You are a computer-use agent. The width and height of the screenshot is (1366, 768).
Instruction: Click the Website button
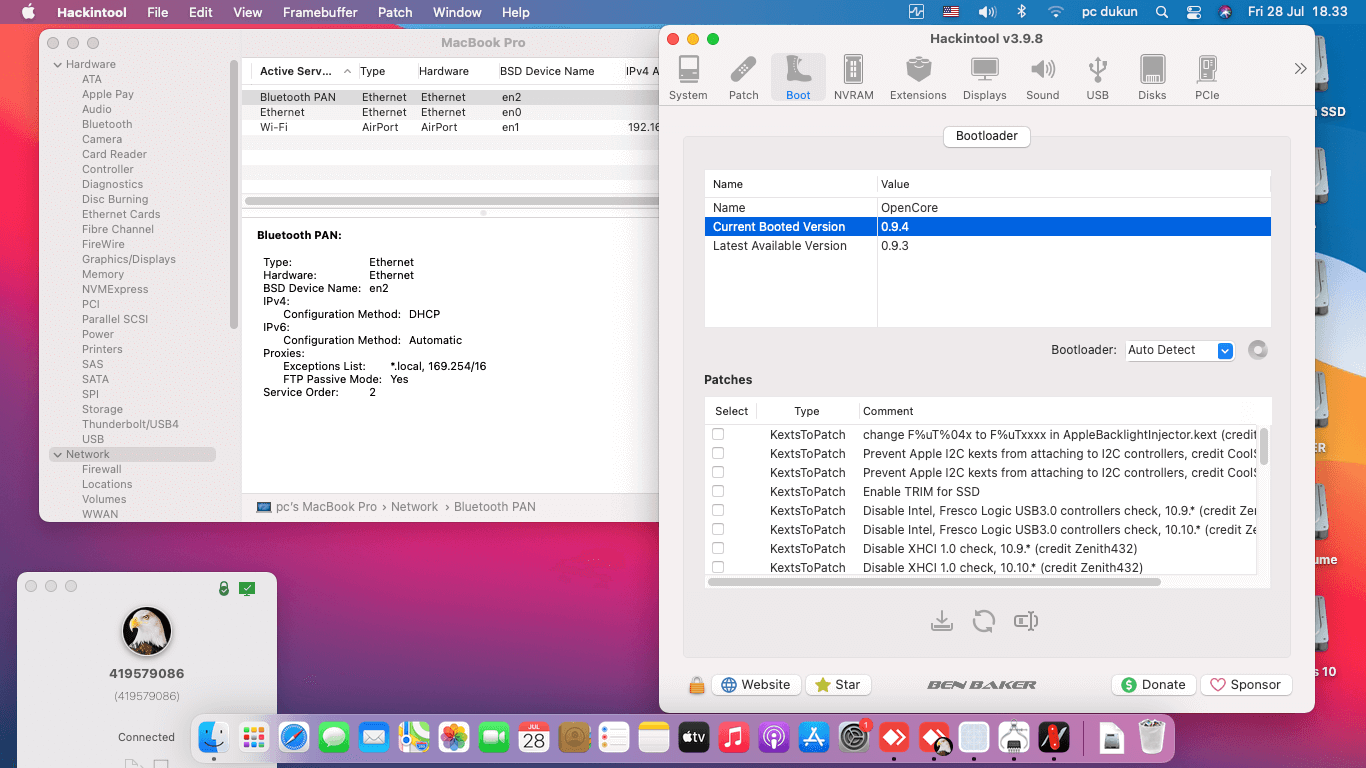(x=756, y=685)
